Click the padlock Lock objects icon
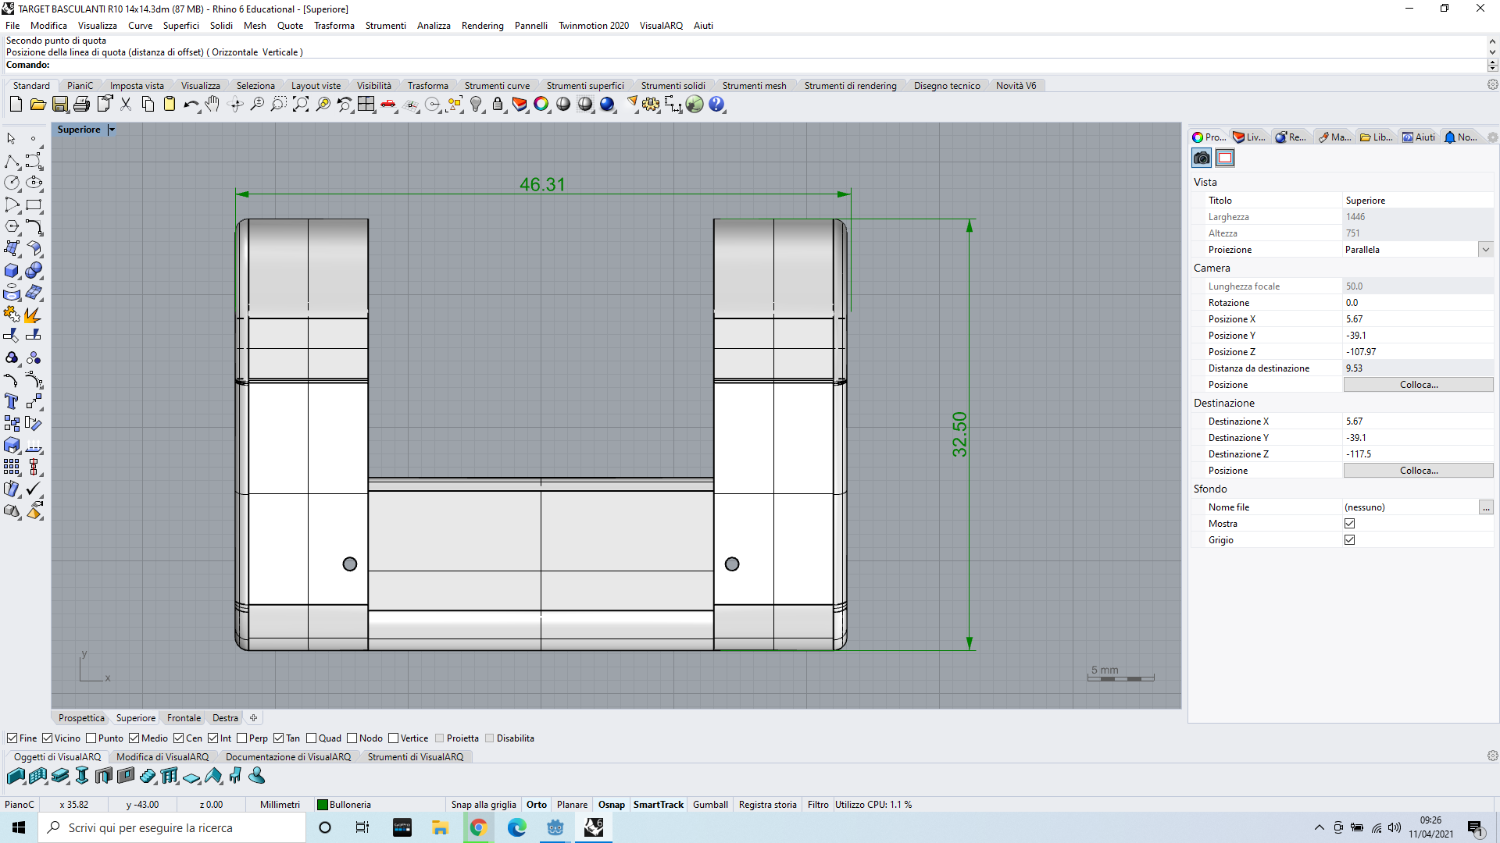Viewport: 1500px width, 843px height. 498,104
